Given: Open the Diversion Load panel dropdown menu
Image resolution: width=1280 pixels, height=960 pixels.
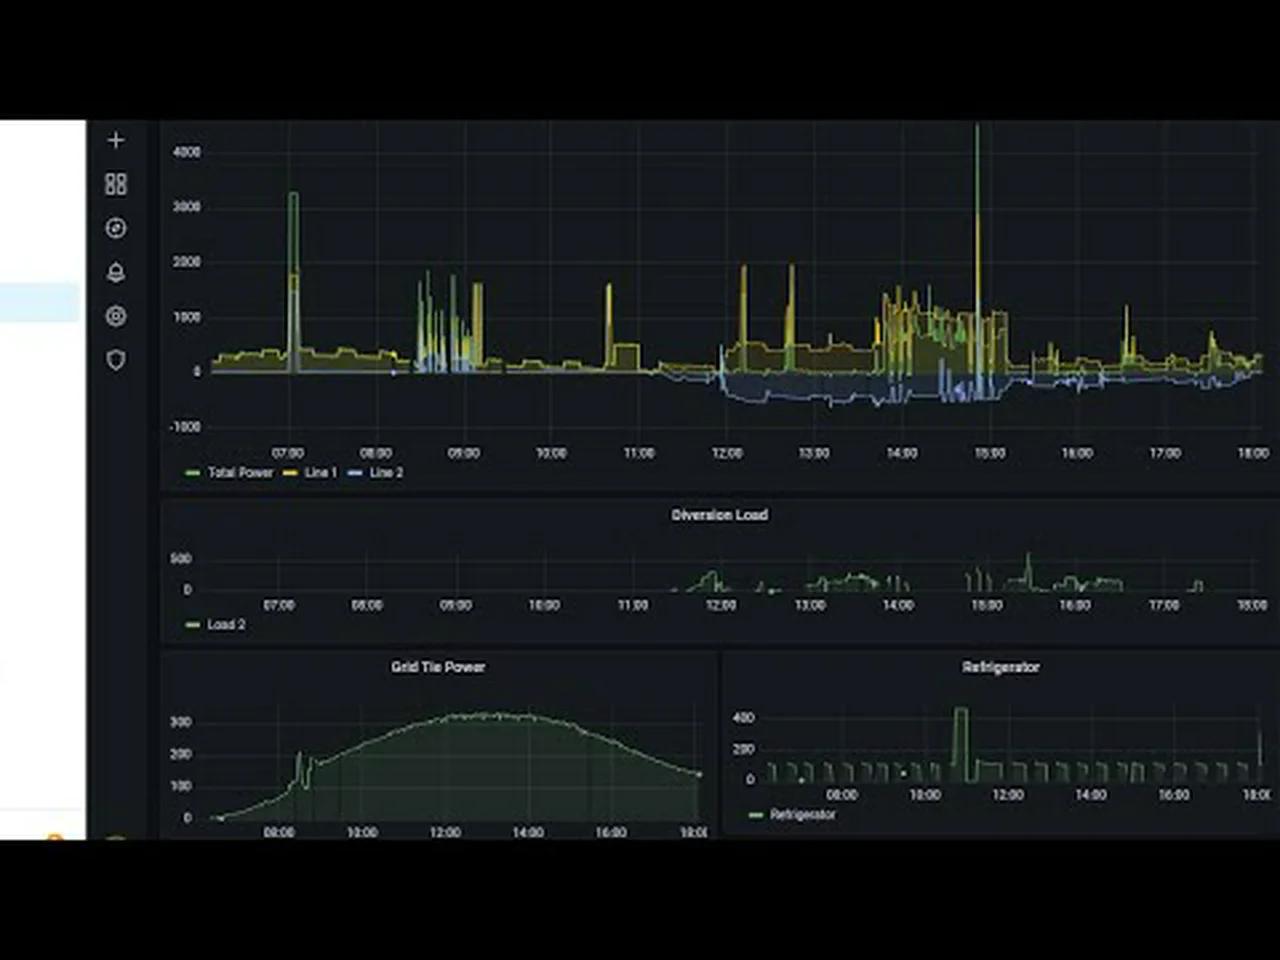Looking at the screenshot, I should click(x=720, y=515).
